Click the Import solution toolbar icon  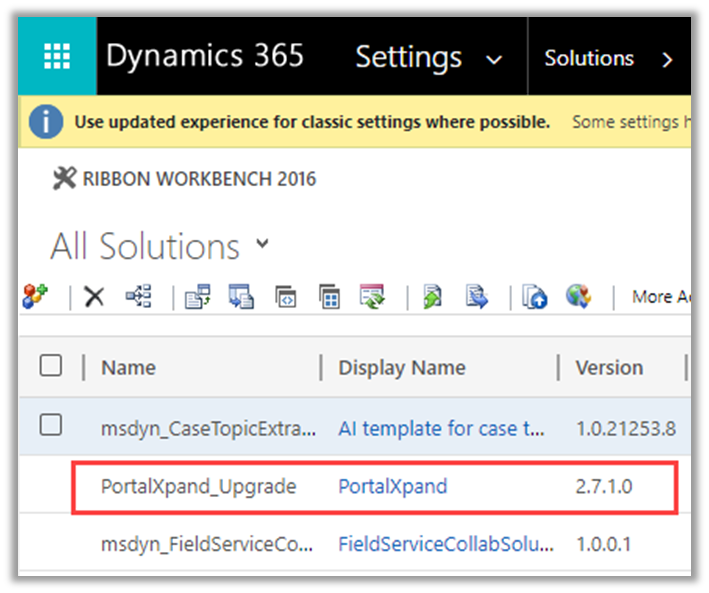pyautogui.click(x=433, y=296)
